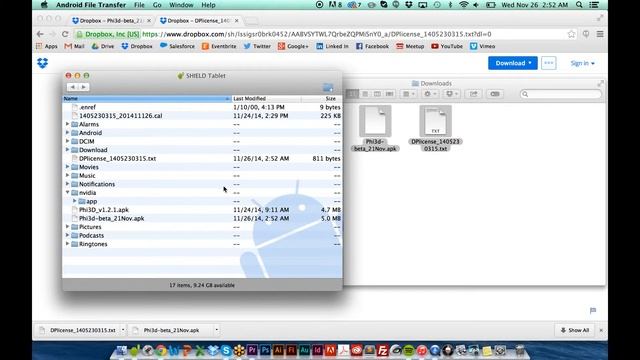The height and width of the screenshot is (360, 640).
Task: Click the flag icon on Dropbox page
Action: [x=593, y=311]
